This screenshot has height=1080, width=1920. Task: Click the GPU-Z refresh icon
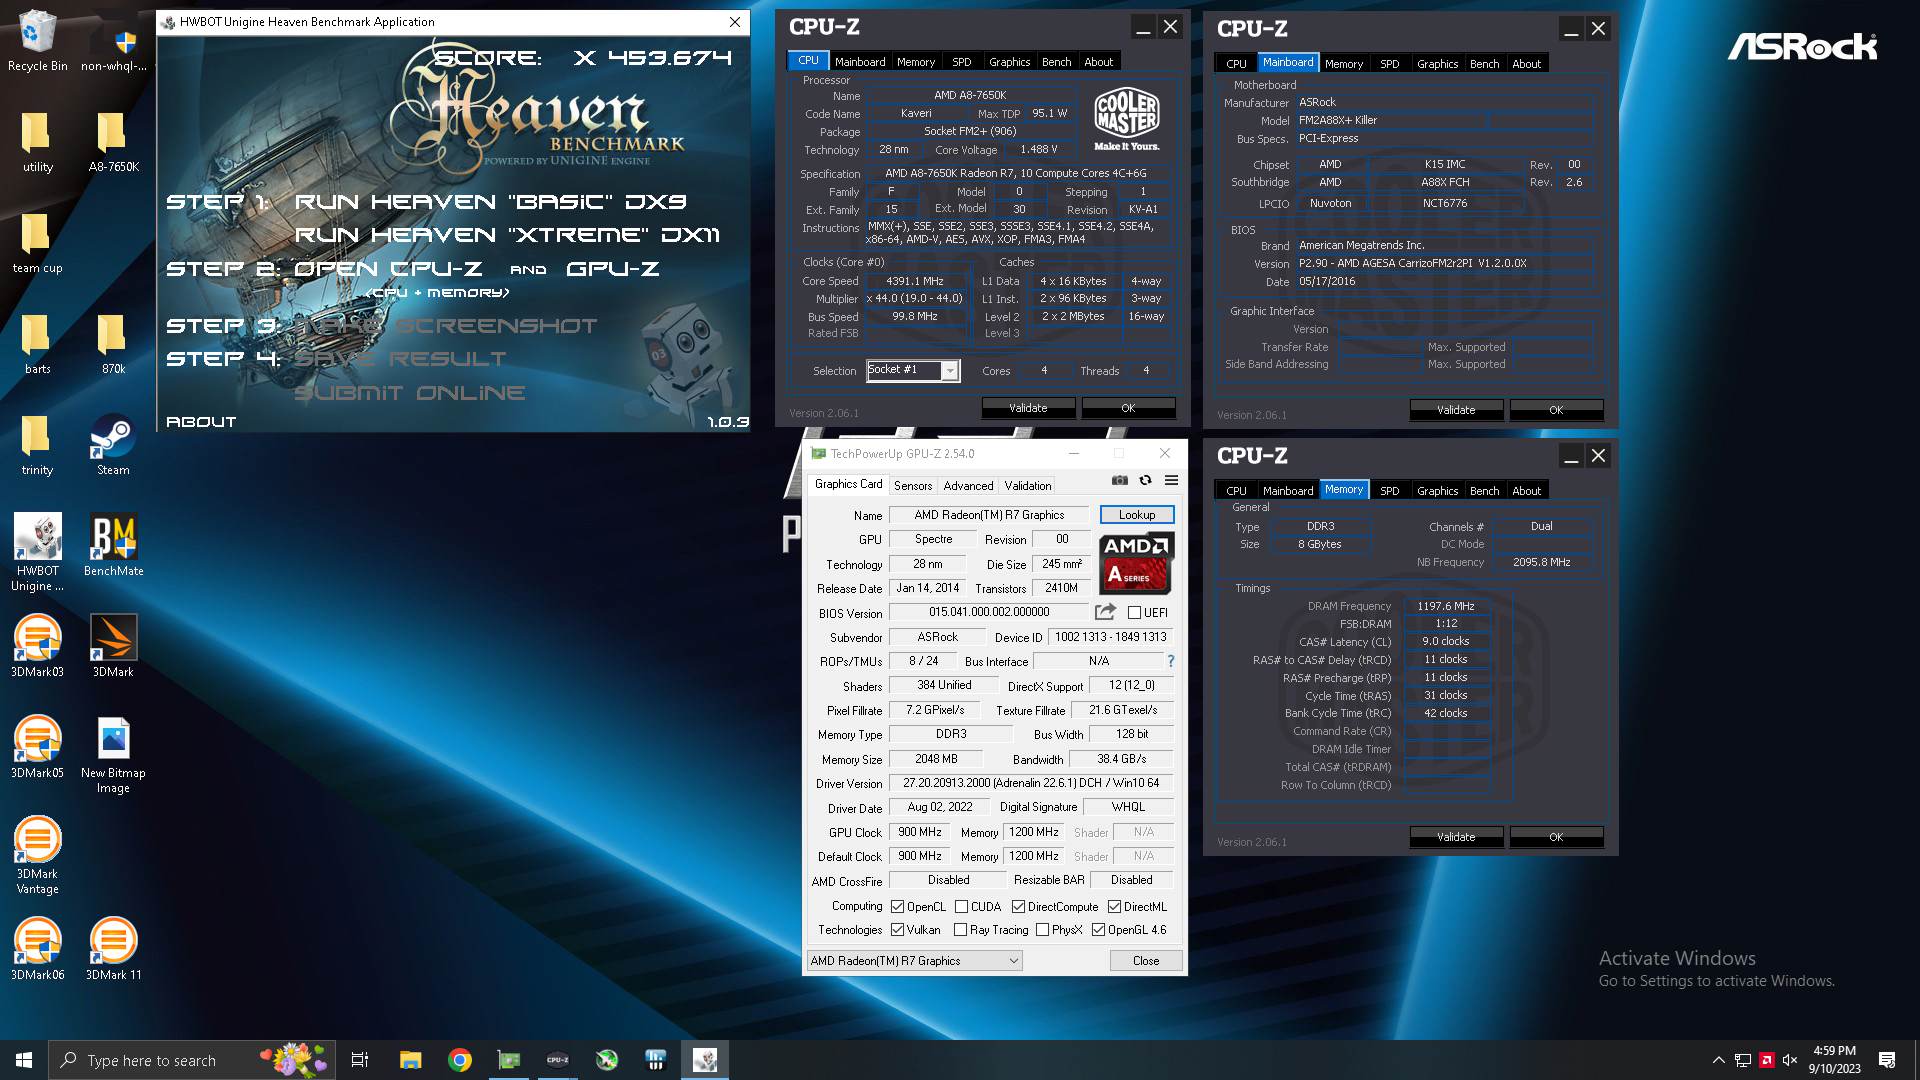pos(1146,481)
